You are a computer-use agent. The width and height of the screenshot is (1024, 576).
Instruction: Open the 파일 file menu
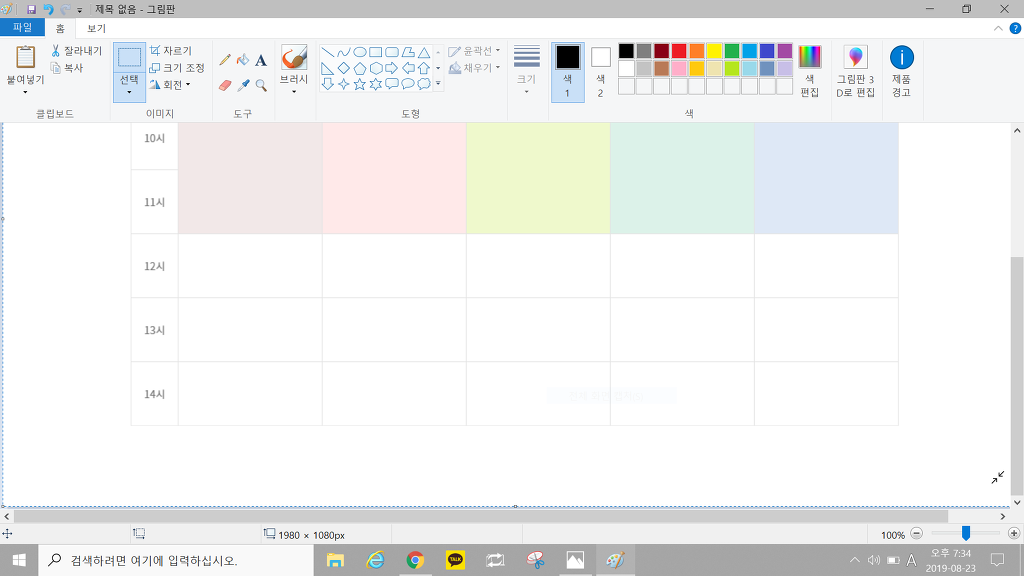[22, 27]
